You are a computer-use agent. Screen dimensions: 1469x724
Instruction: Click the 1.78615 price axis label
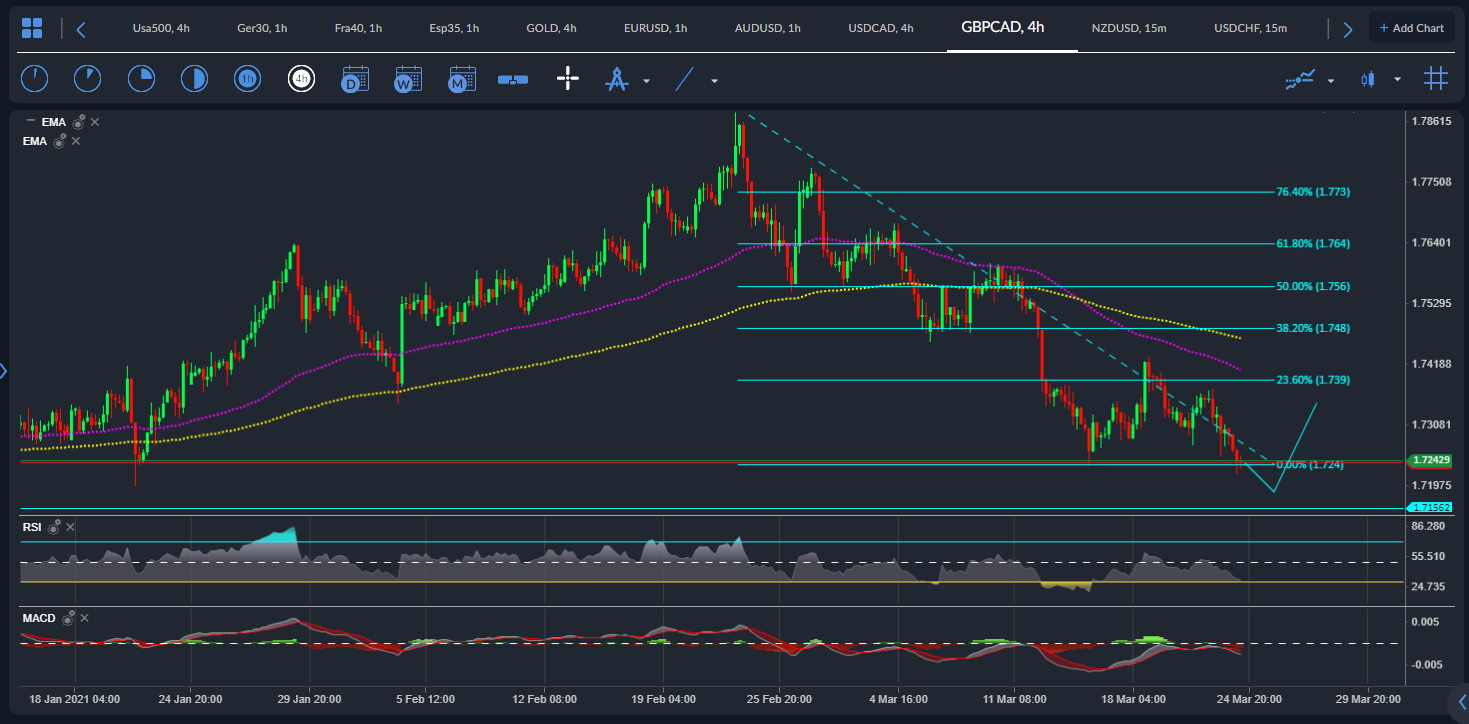coord(1431,121)
